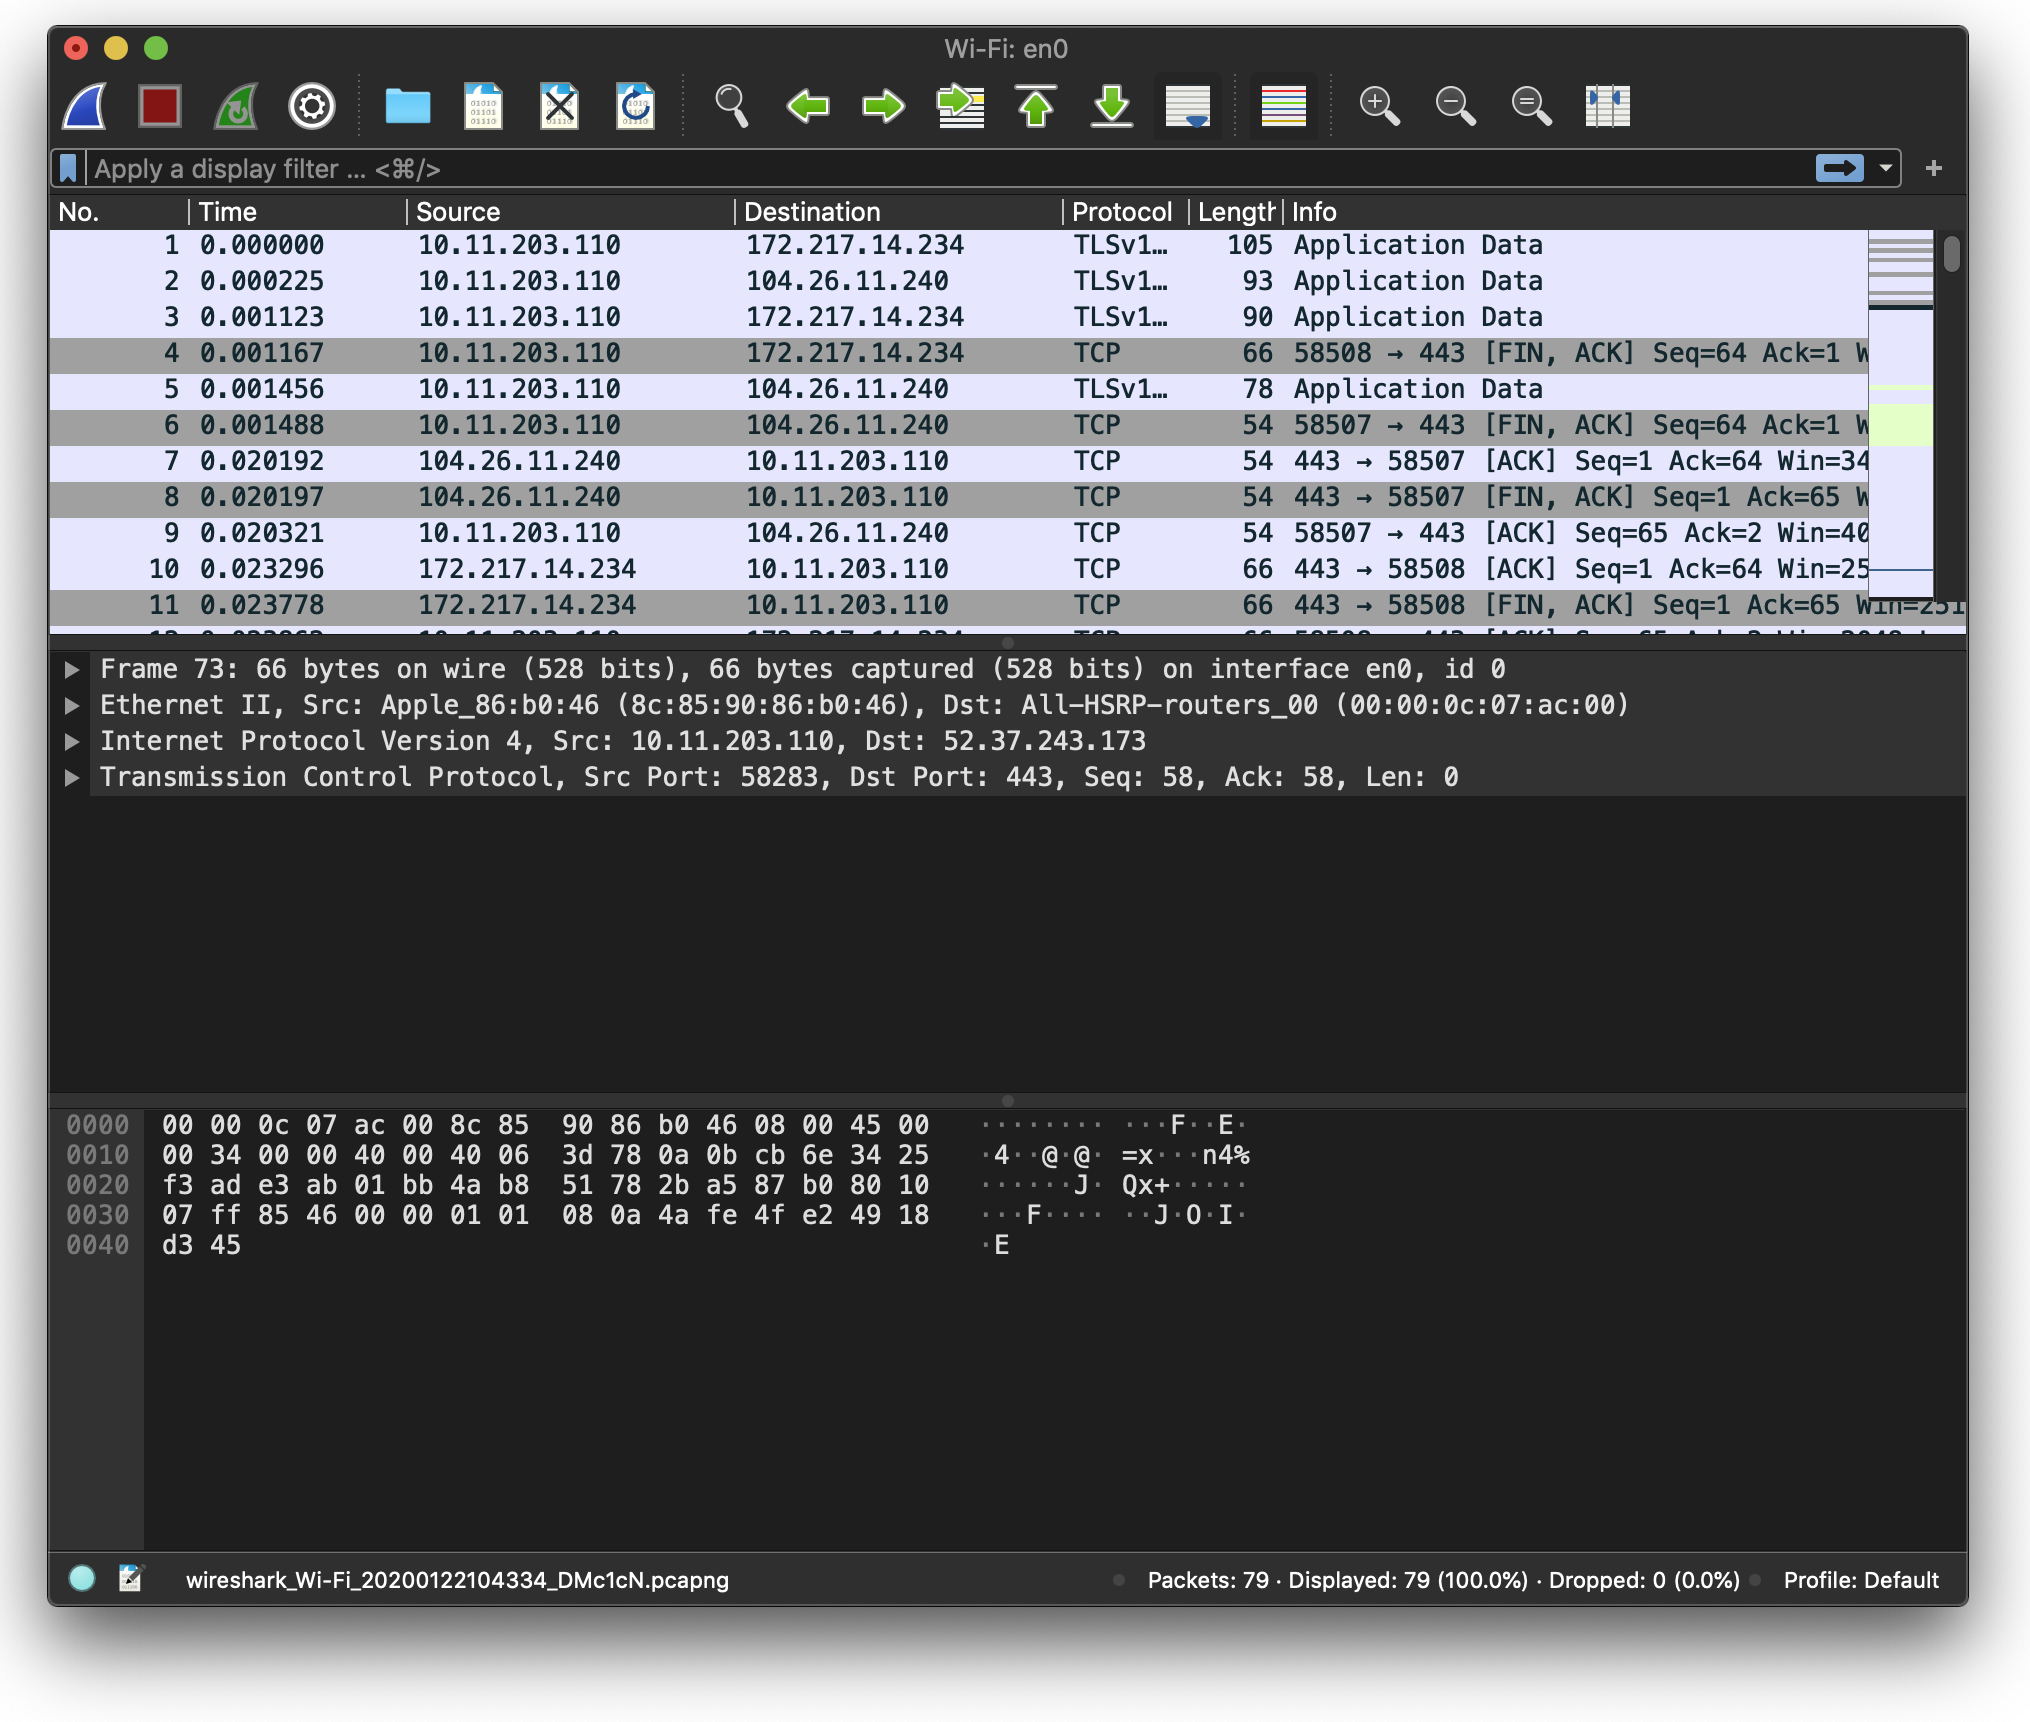Open the Profile: Default selector

coord(1861,1580)
